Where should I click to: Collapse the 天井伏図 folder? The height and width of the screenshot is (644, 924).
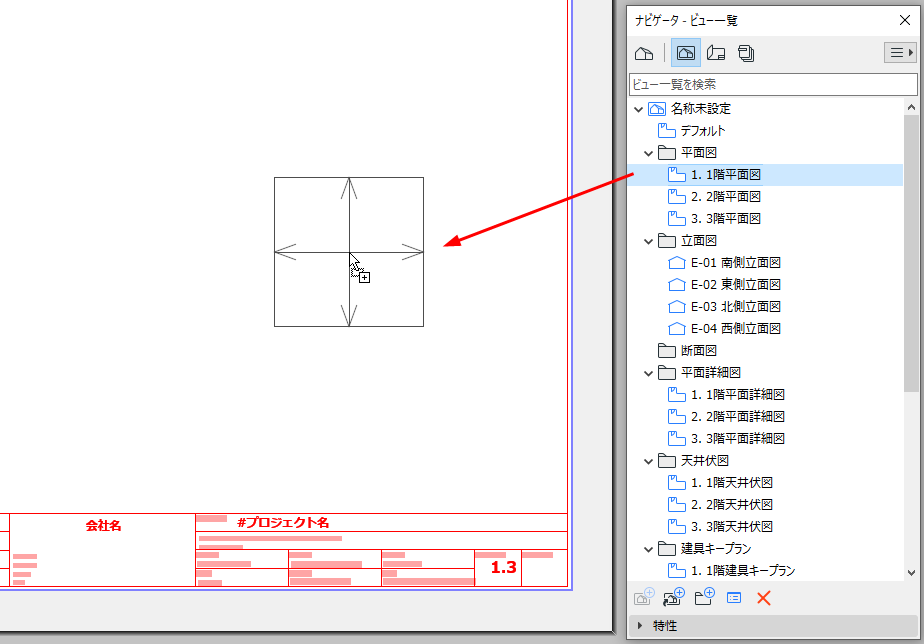tap(648, 460)
